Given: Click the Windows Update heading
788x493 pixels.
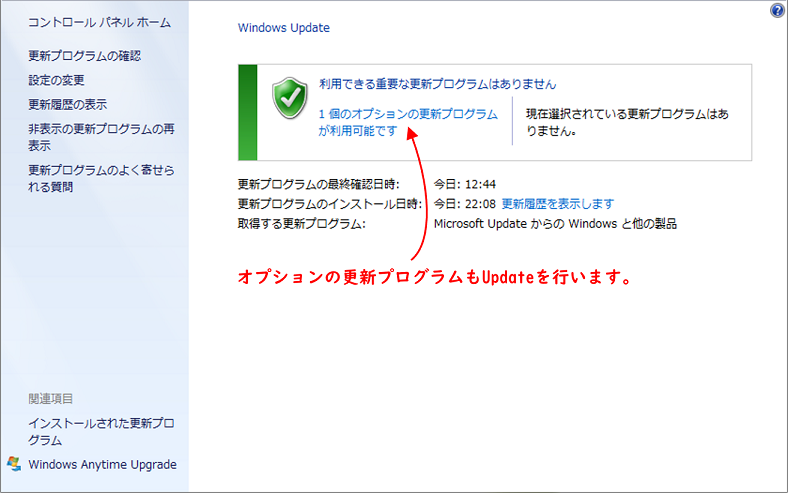Looking at the screenshot, I should pyautogui.click(x=283, y=28).
